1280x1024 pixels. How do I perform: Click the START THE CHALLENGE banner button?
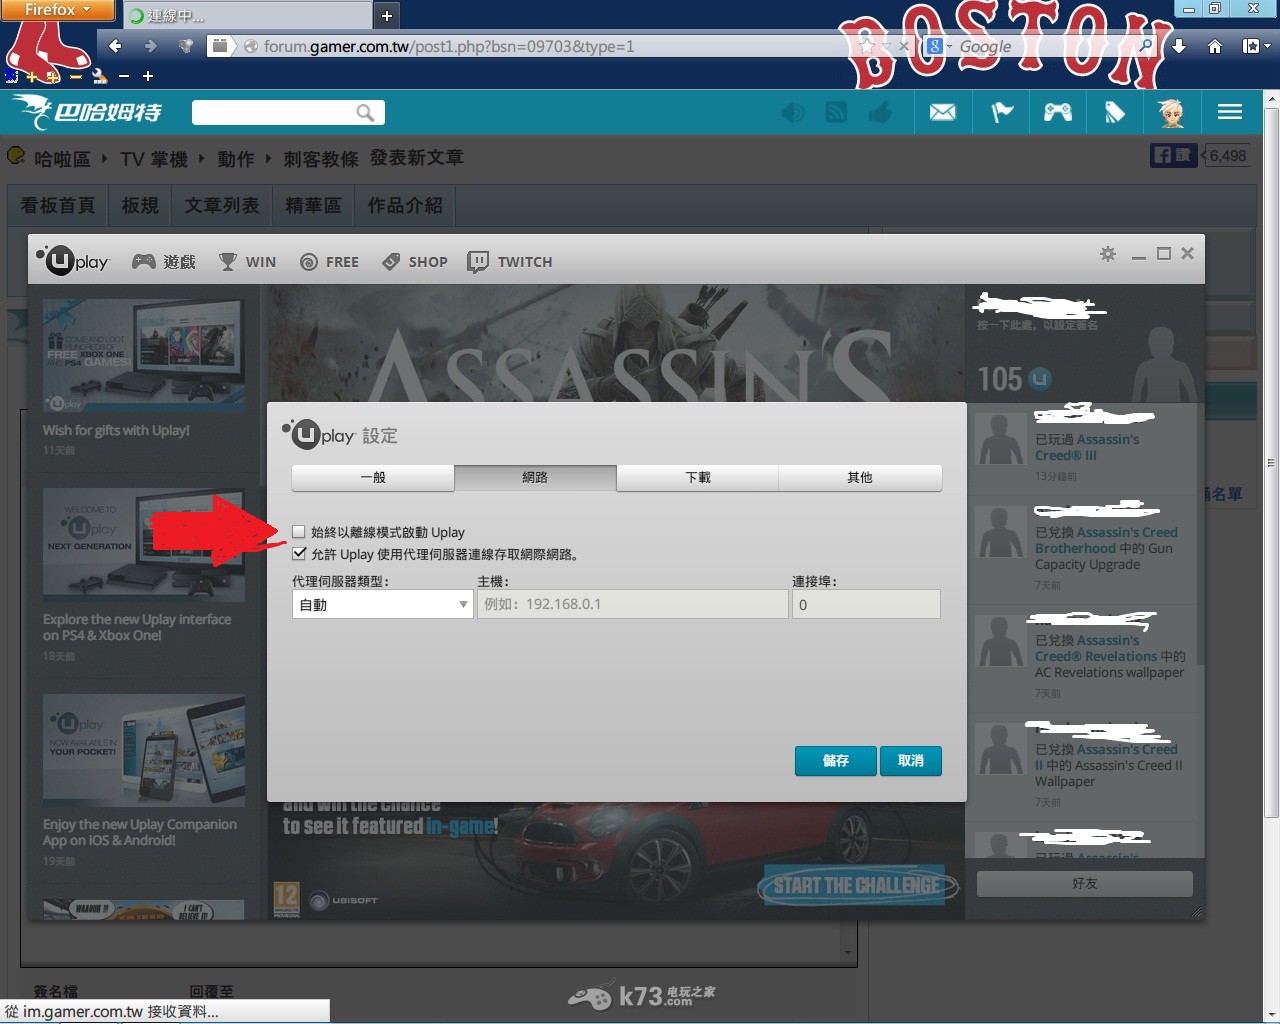click(x=856, y=885)
